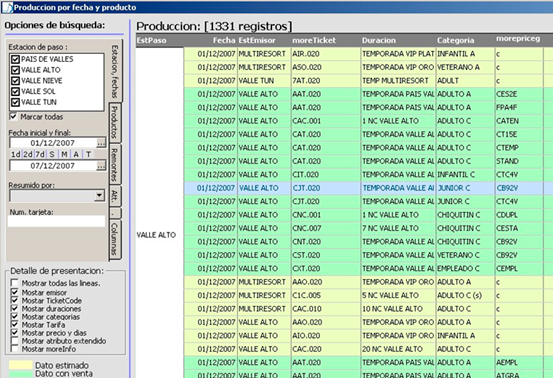Switch to Estacion, fechas vertical tab
The width and height of the screenshot is (553, 378).
tap(115, 71)
